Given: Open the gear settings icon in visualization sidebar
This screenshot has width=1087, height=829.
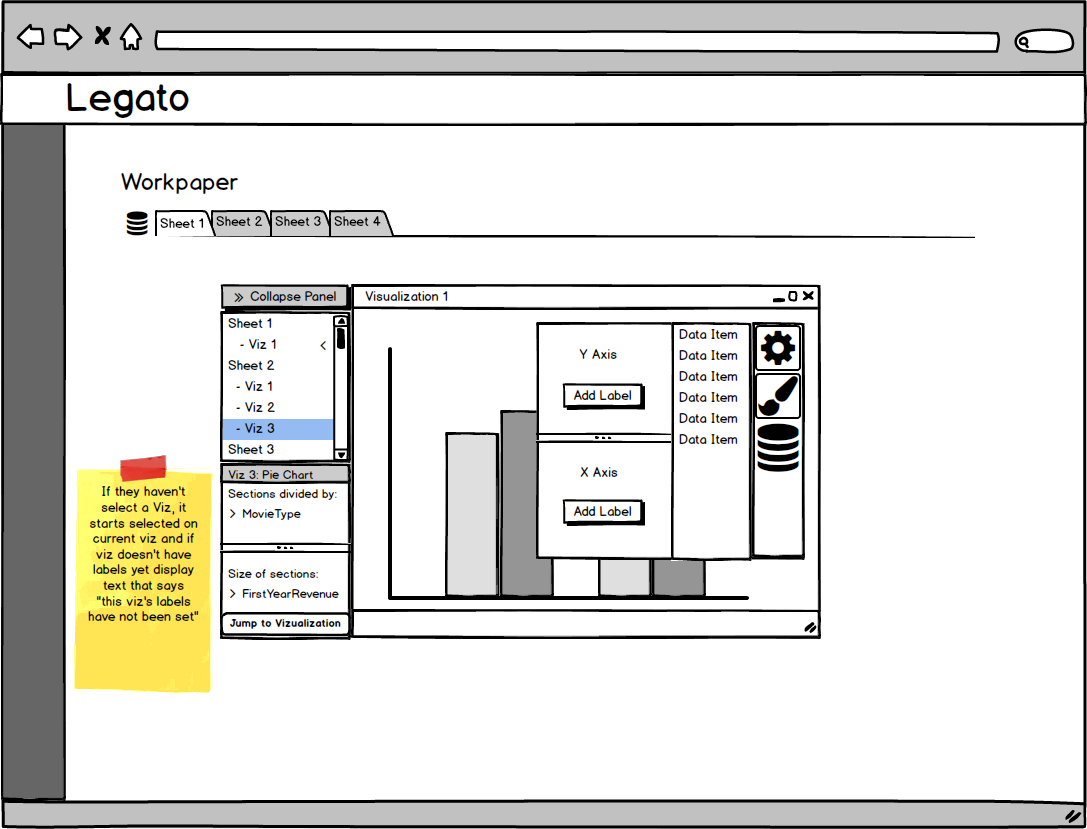Looking at the screenshot, I should click(x=777, y=348).
